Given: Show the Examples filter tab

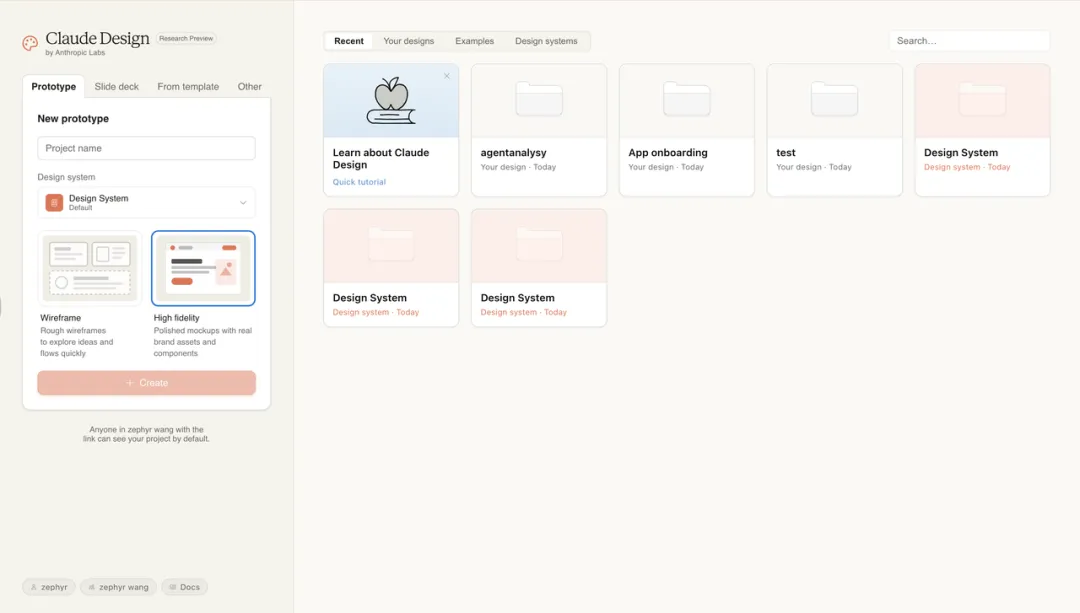Looking at the screenshot, I should pyautogui.click(x=474, y=41).
